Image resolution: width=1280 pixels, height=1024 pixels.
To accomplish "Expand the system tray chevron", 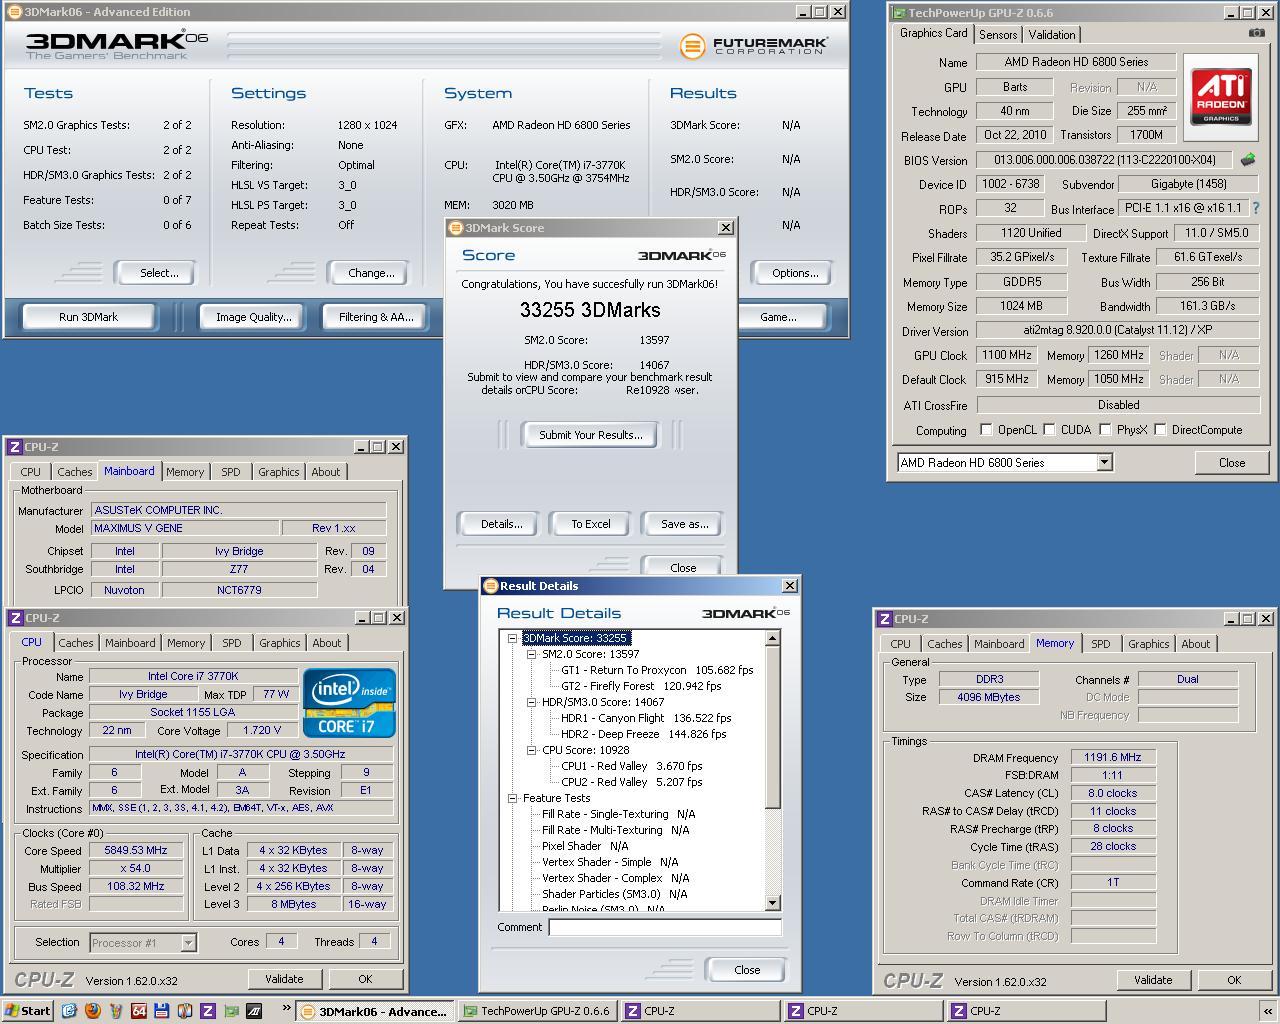I will point(1268,1011).
